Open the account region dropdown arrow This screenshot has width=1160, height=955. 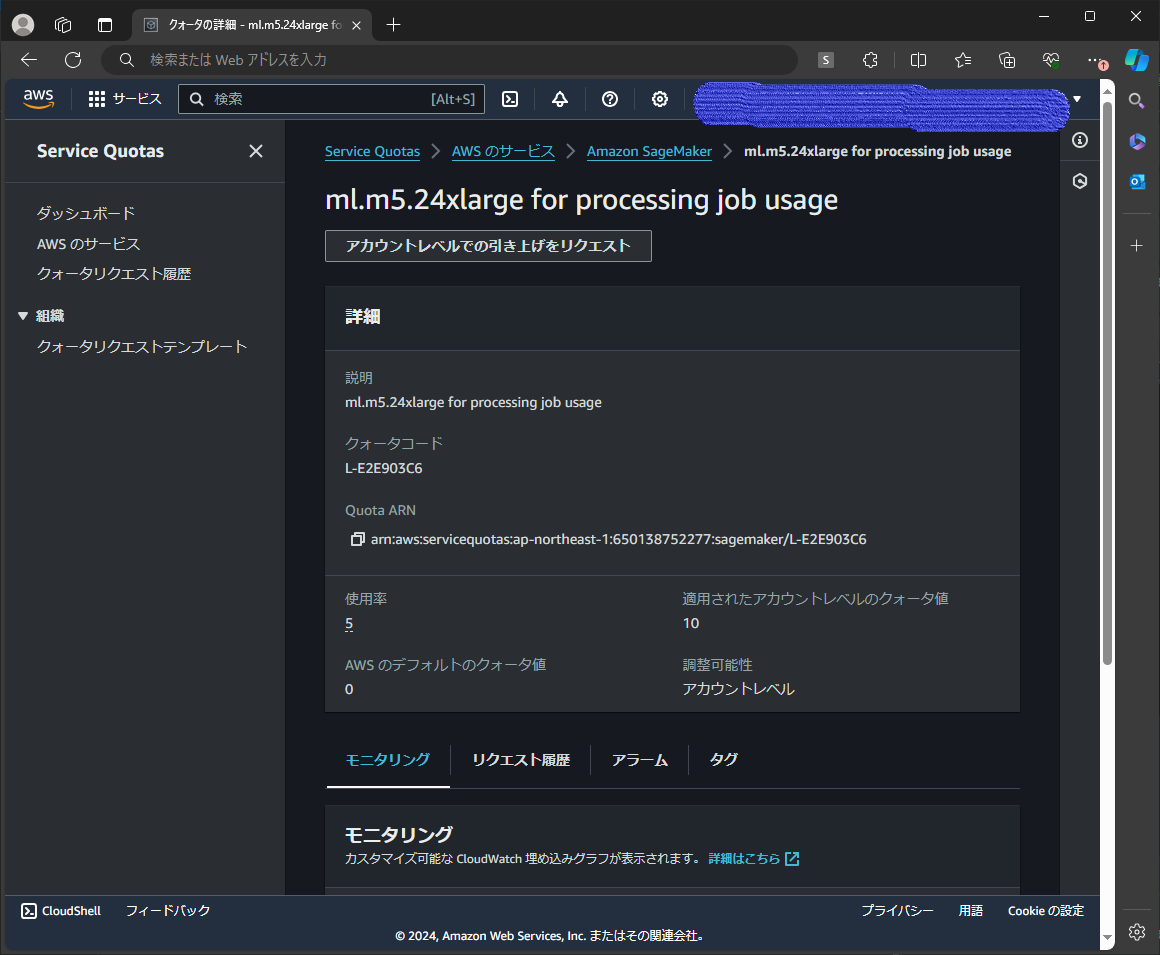click(1077, 99)
